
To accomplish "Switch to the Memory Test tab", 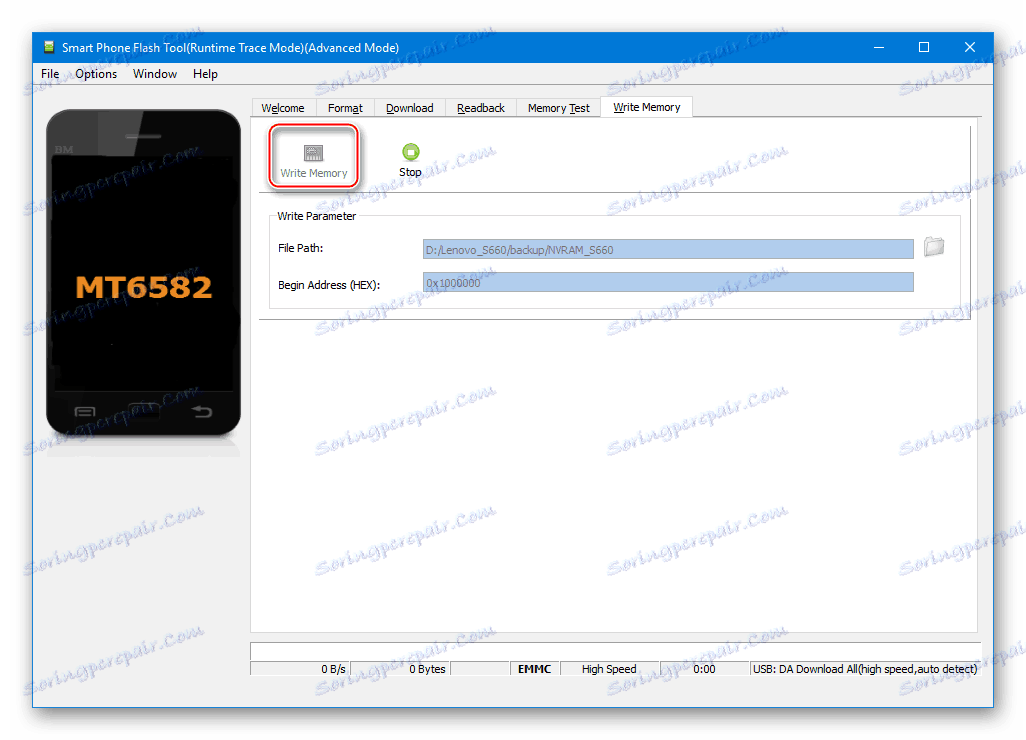I will pos(558,107).
